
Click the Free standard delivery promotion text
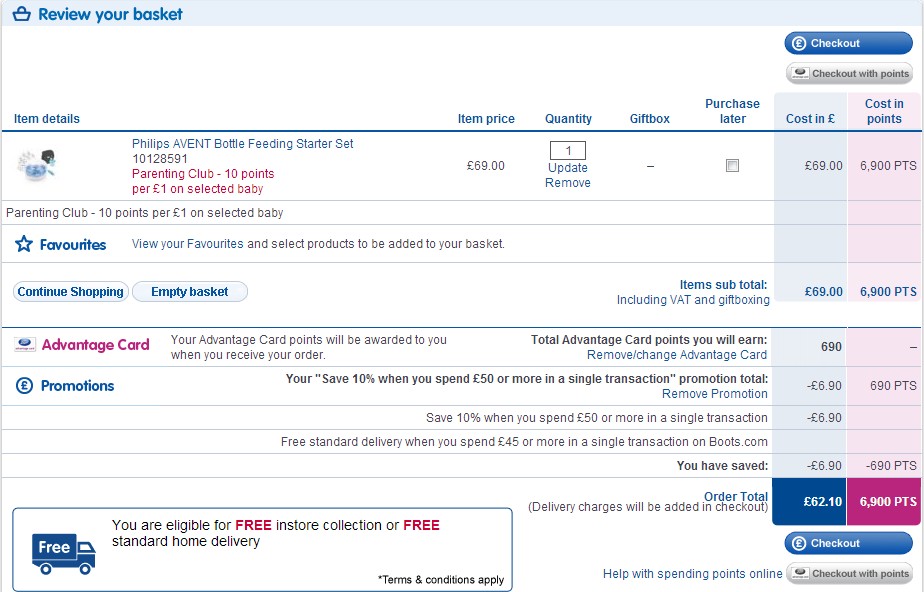tap(524, 442)
